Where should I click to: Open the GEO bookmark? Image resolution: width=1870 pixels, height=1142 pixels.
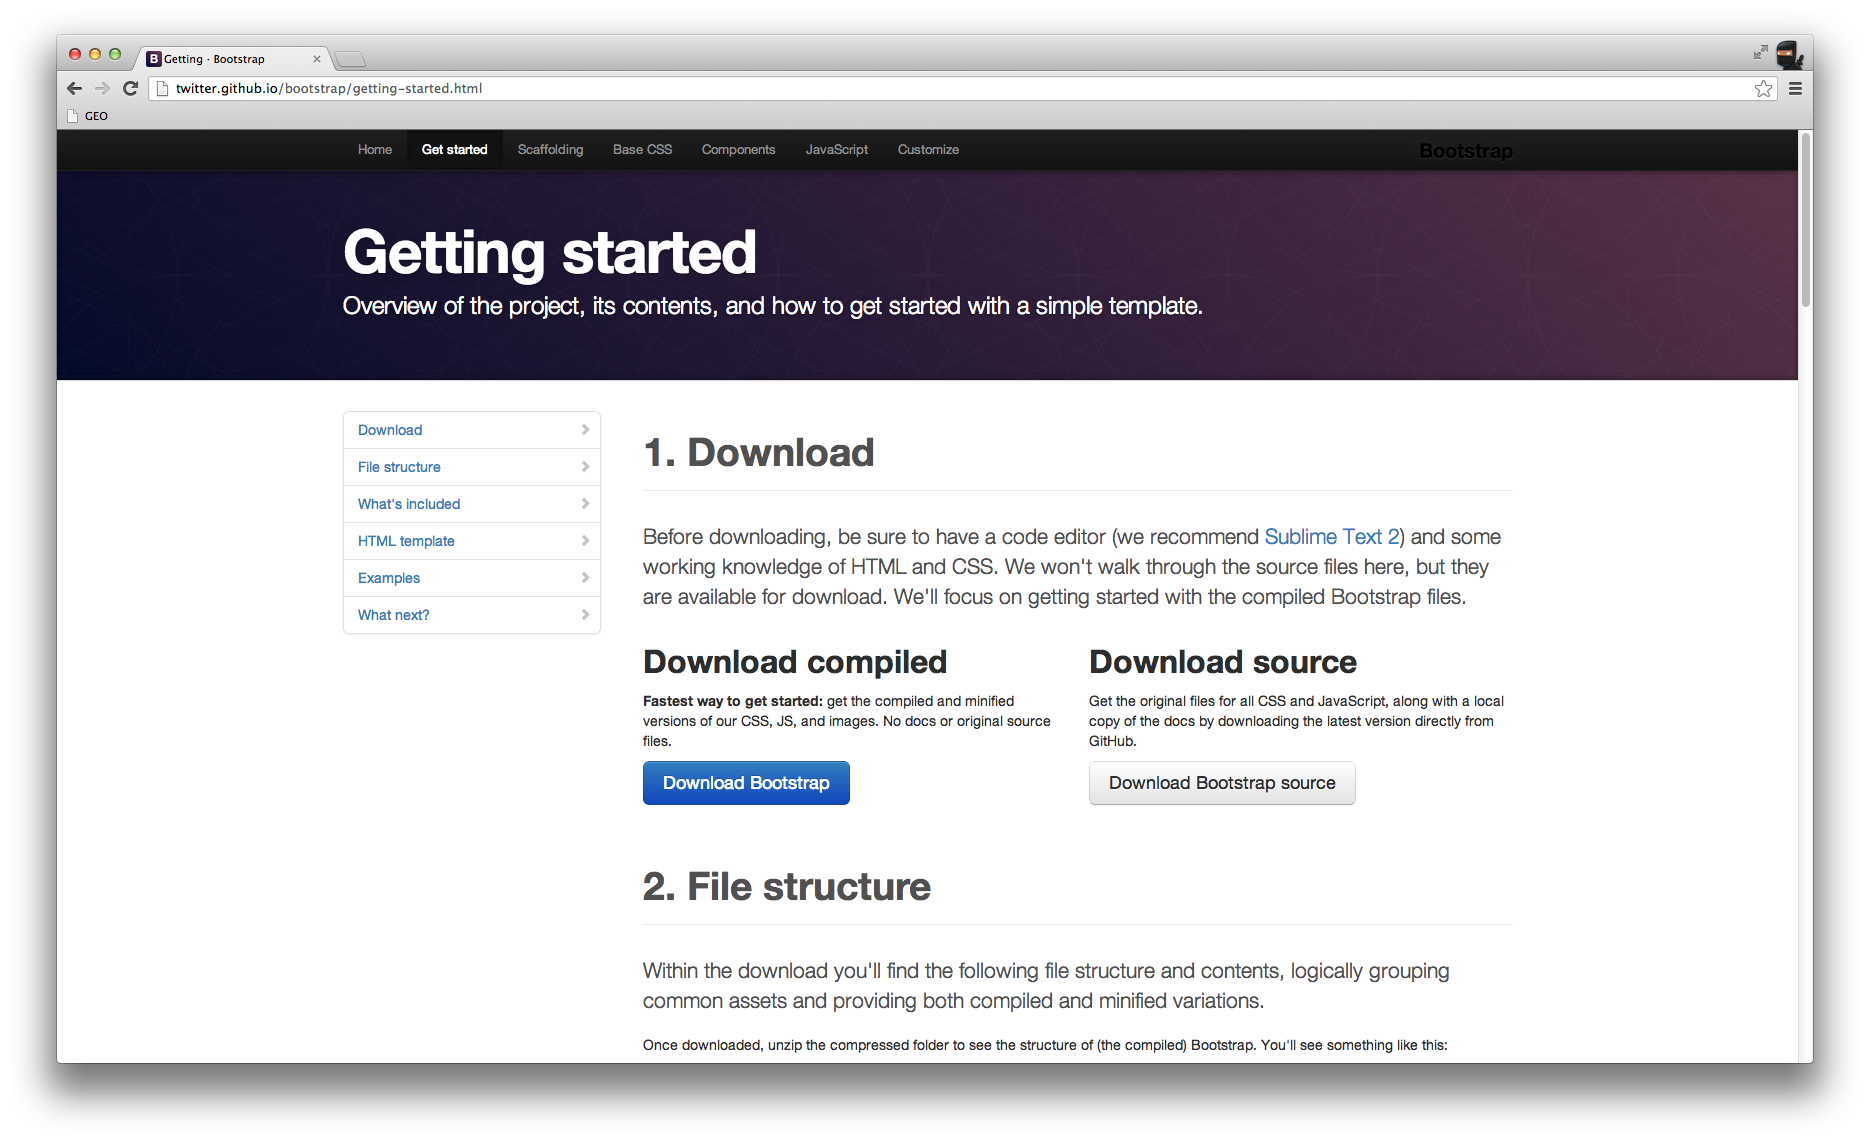(x=88, y=116)
